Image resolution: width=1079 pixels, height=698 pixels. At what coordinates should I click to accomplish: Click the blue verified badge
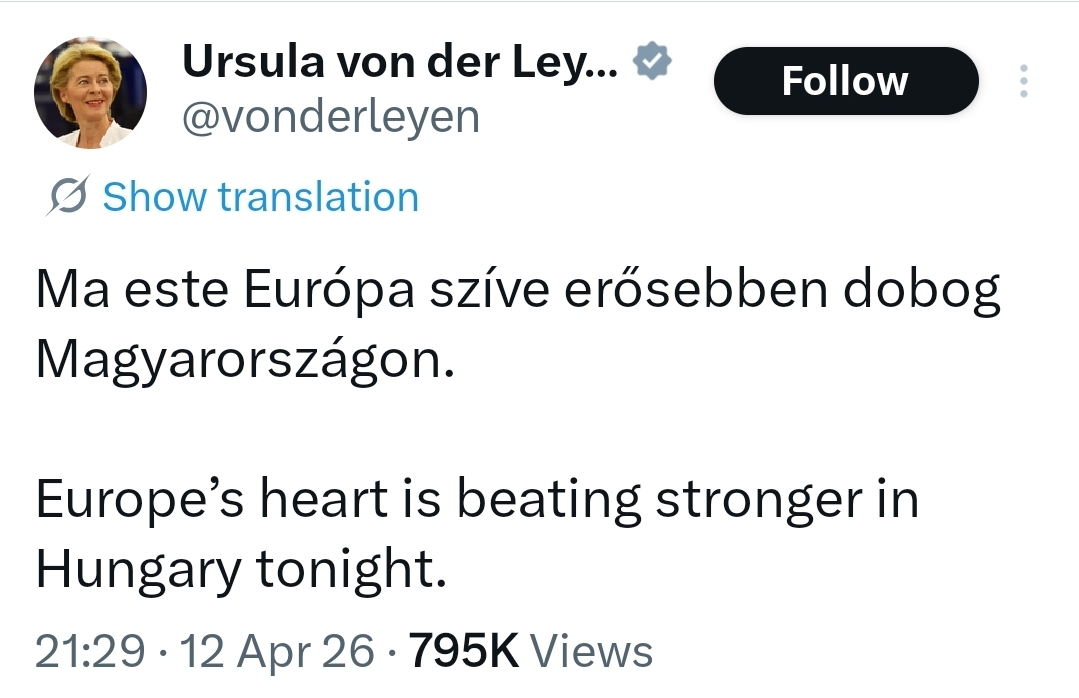654,63
